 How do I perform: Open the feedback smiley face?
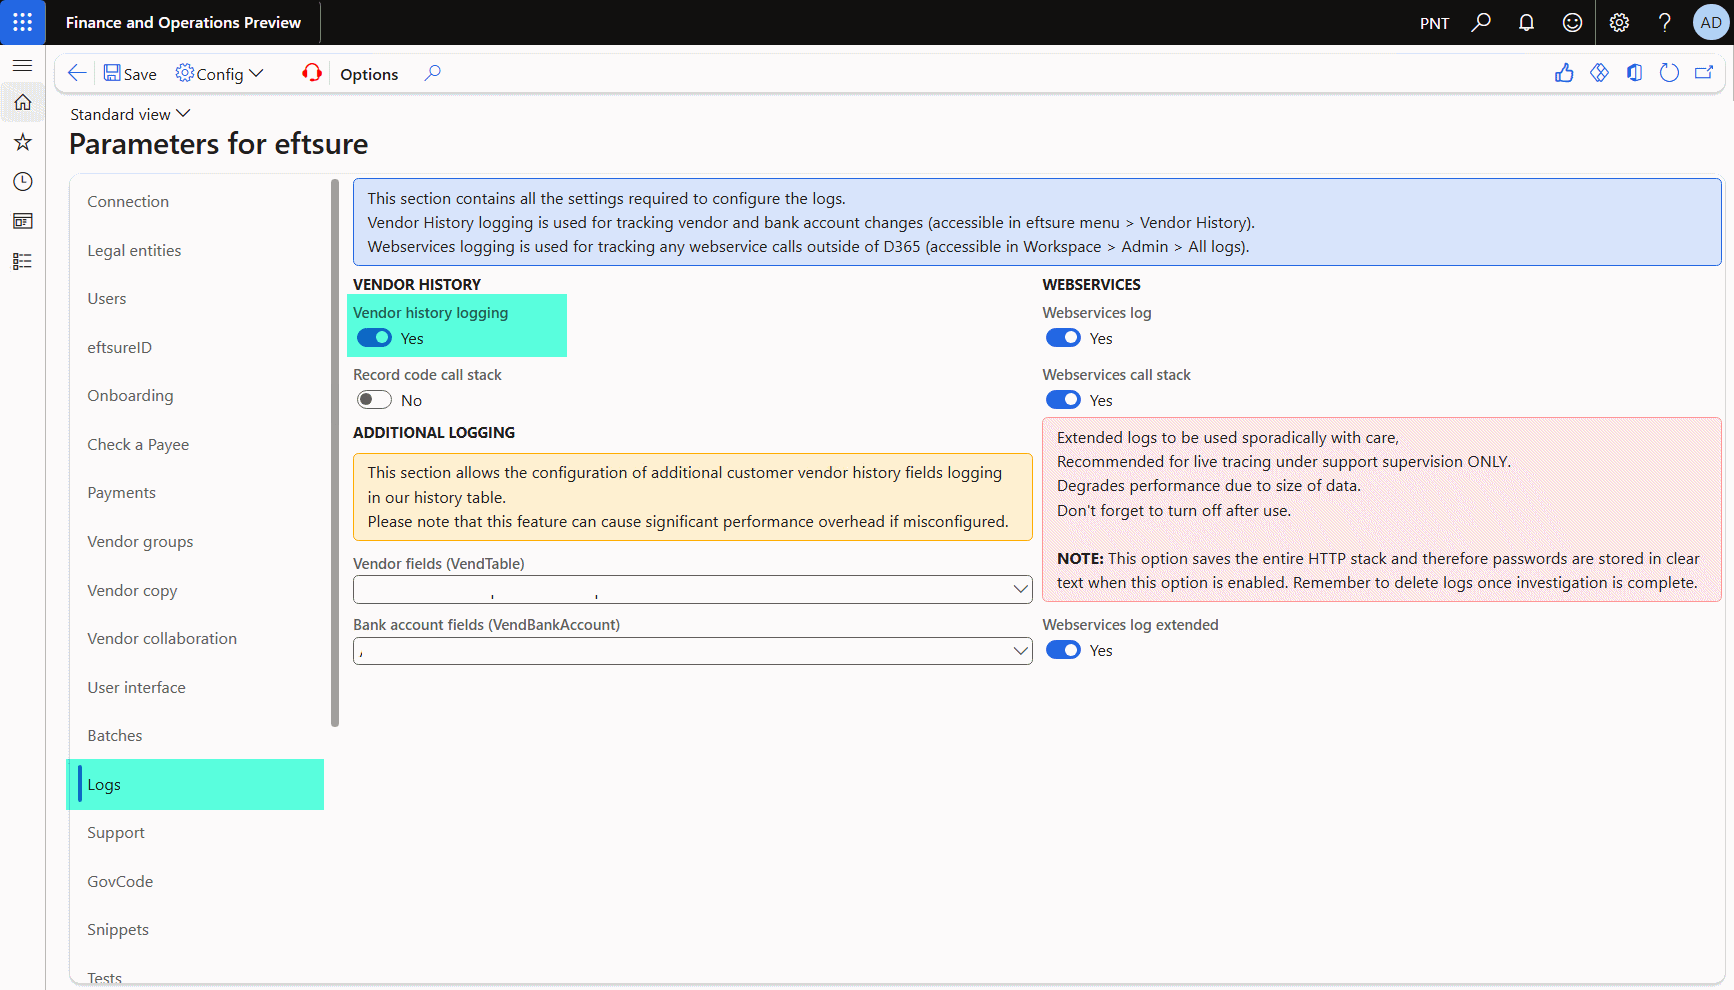[x=1572, y=22]
